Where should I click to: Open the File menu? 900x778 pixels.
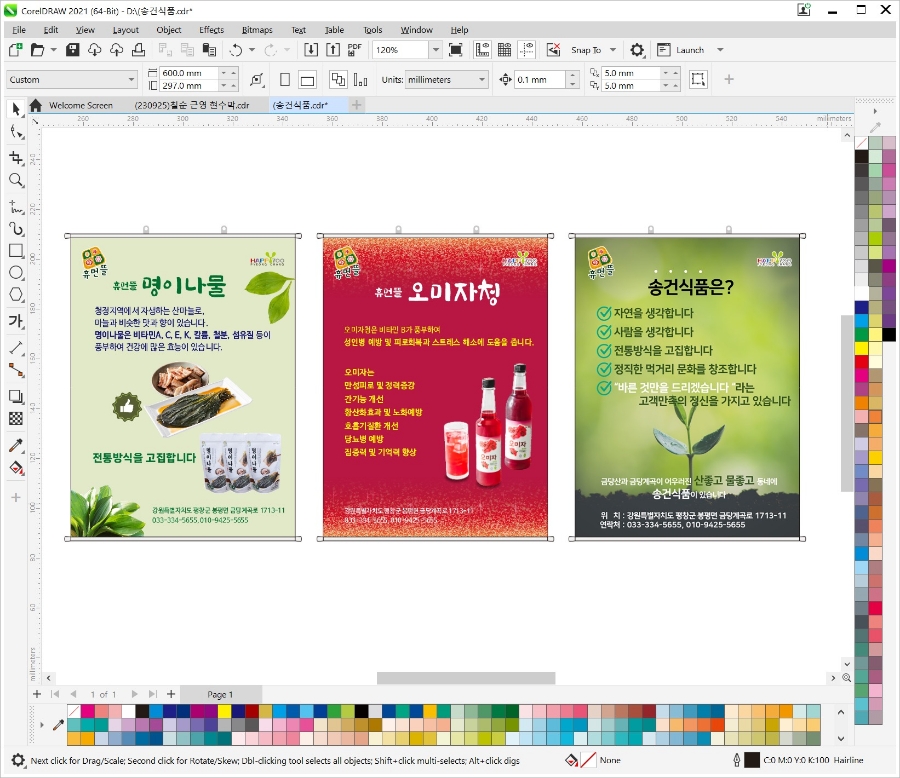(x=19, y=30)
